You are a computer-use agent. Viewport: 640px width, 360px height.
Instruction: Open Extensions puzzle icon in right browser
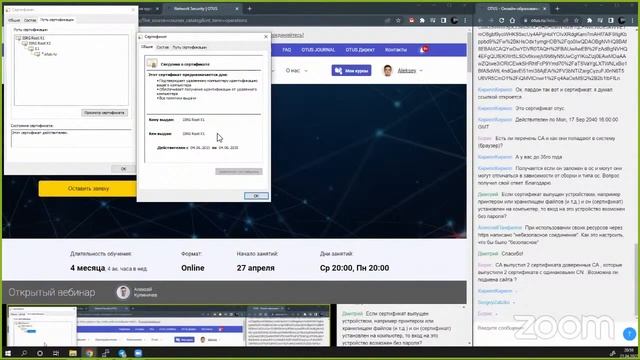pos(589,20)
